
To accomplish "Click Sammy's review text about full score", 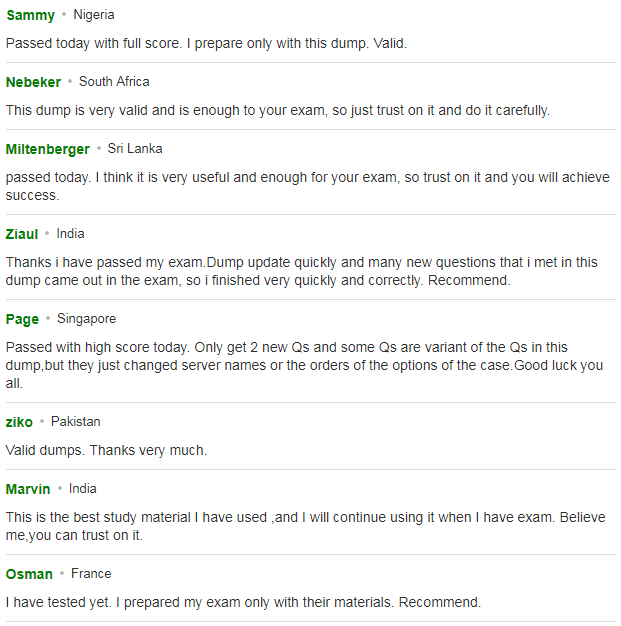I will [x=206, y=44].
